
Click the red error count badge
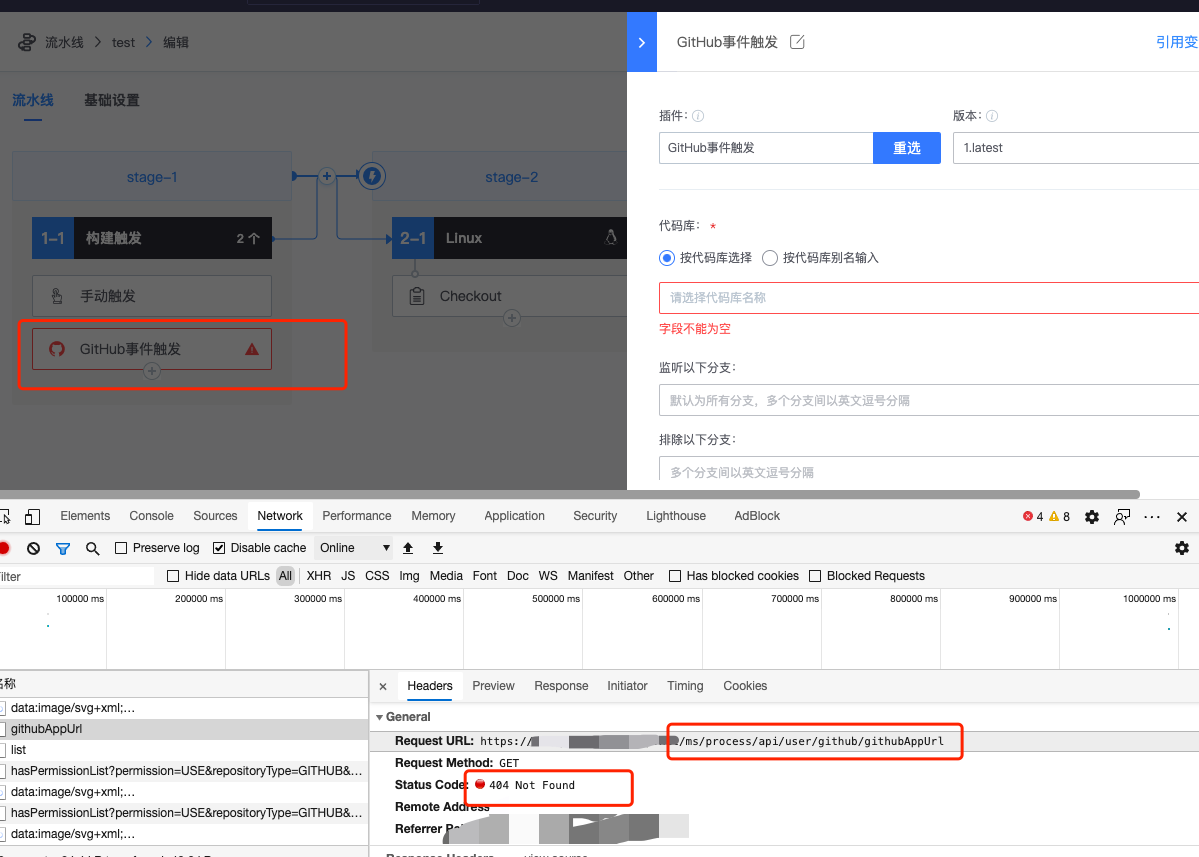(1033, 517)
